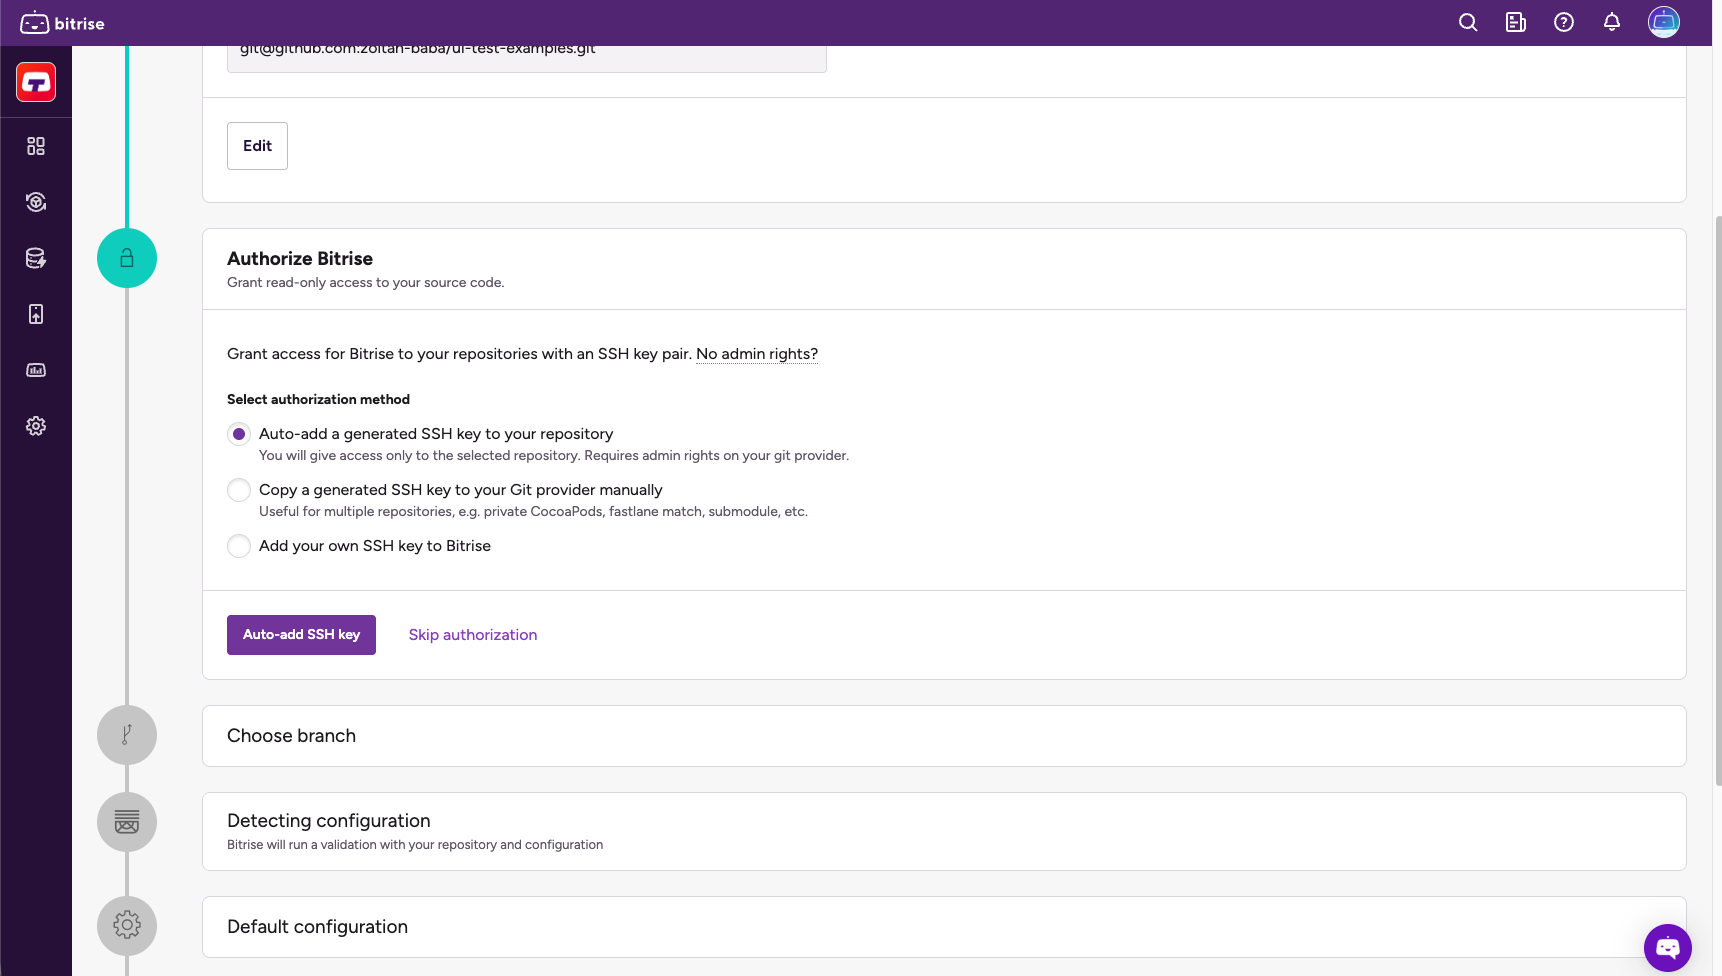The height and width of the screenshot is (976, 1722).
Task: Open search with the magnifier icon
Action: [1467, 22]
